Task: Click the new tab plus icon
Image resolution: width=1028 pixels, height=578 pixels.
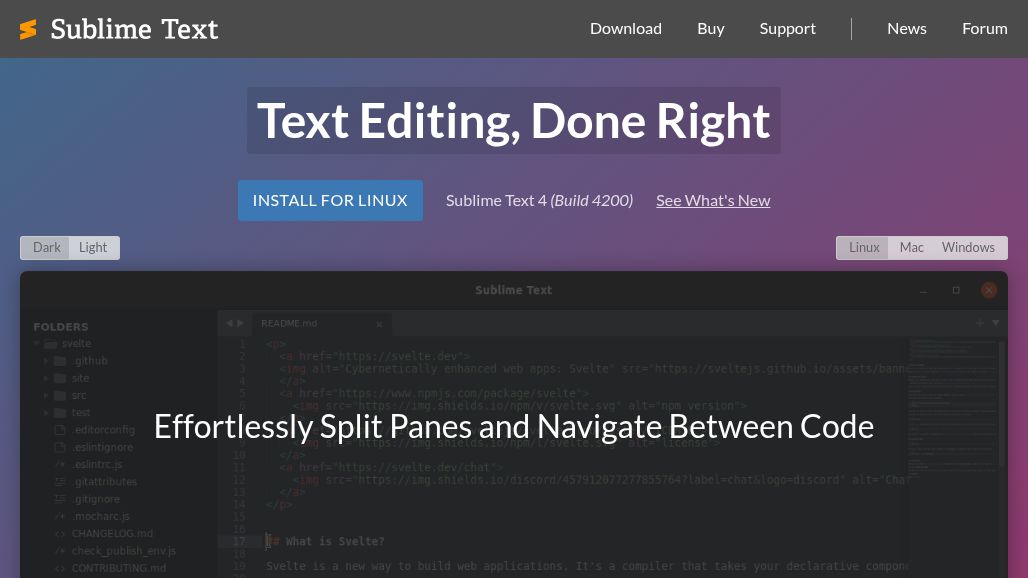Action: (980, 323)
